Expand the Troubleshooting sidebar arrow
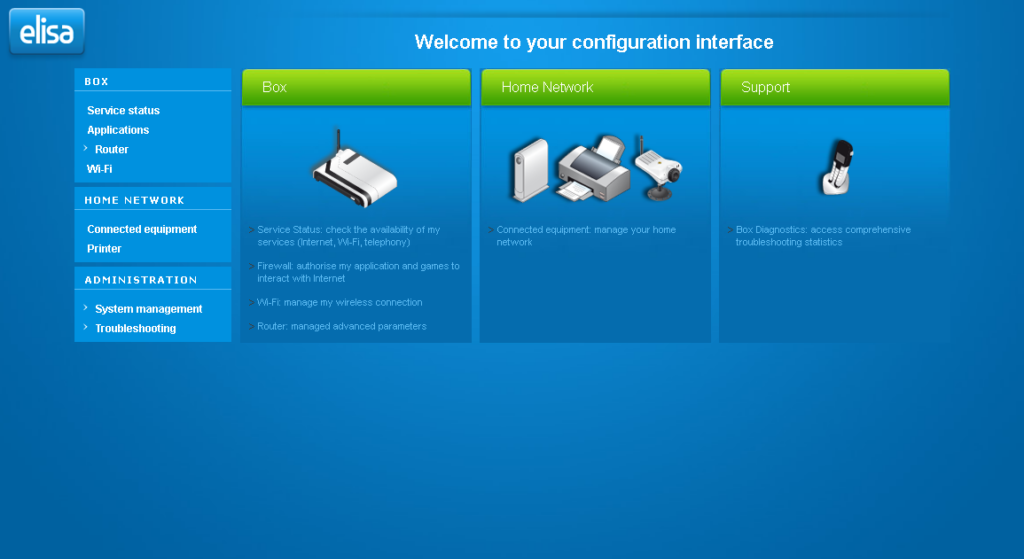This screenshot has width=1024, height=559. pyautogui.click(x=87, y=328)
